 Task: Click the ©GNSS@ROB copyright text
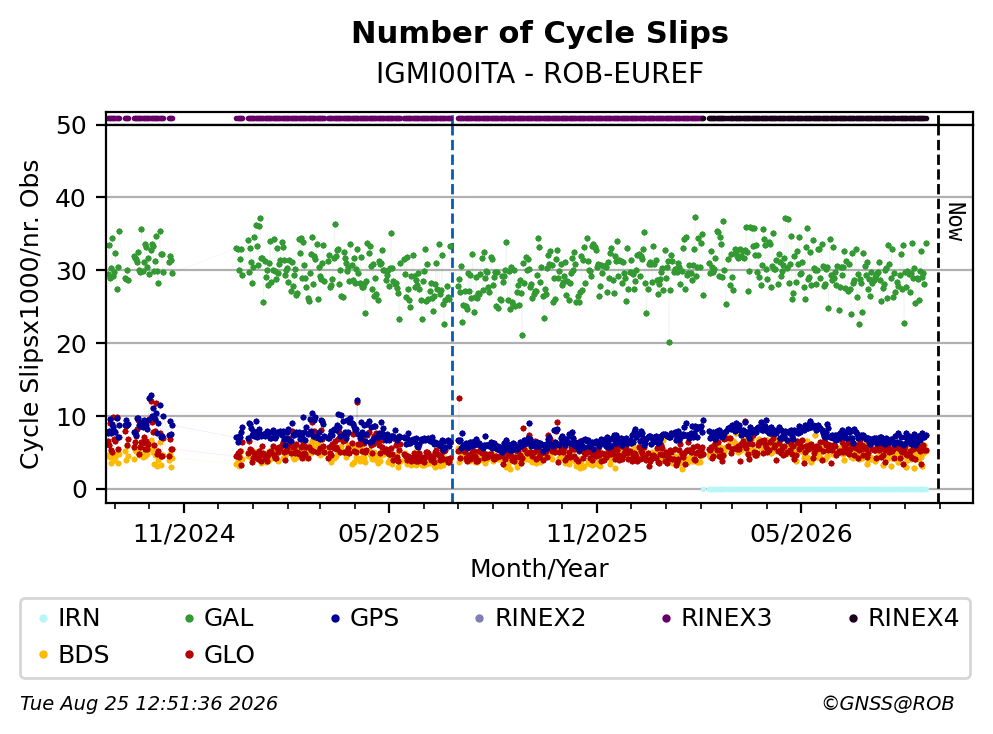(x=888, y=704)
